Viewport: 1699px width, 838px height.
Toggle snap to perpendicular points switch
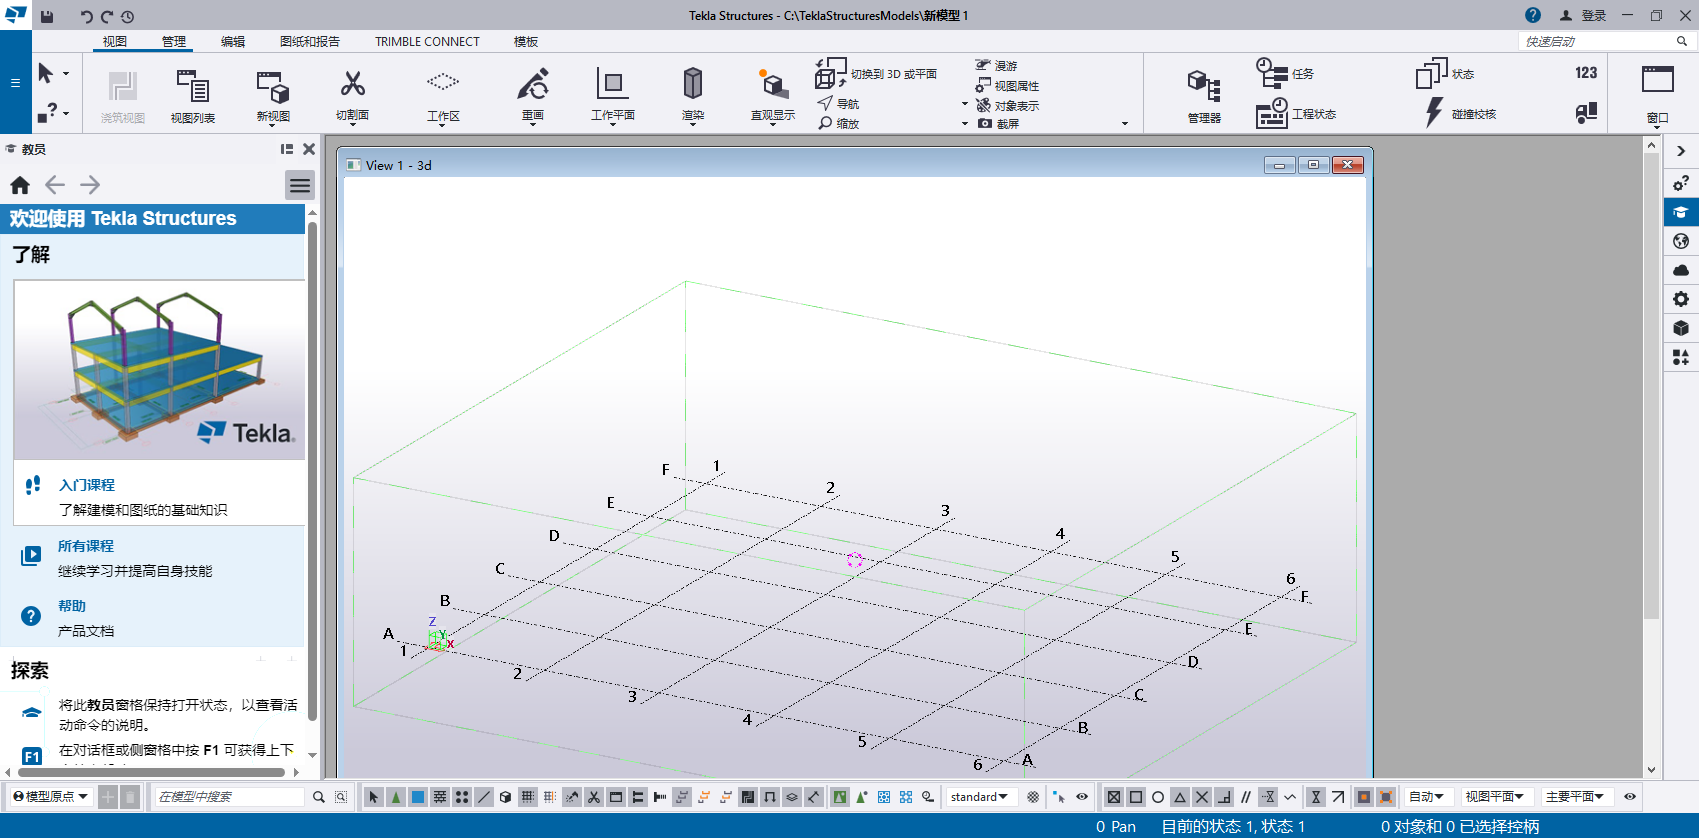coord(1224,797)
